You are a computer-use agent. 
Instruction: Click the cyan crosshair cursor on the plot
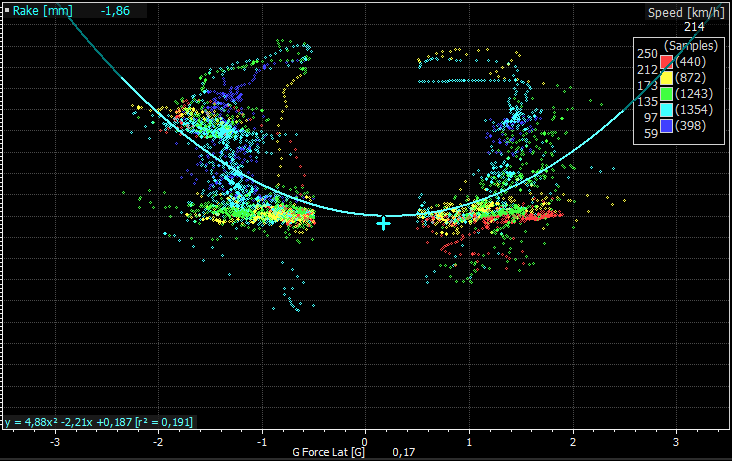pyautogui.click(x=383, y=224)
